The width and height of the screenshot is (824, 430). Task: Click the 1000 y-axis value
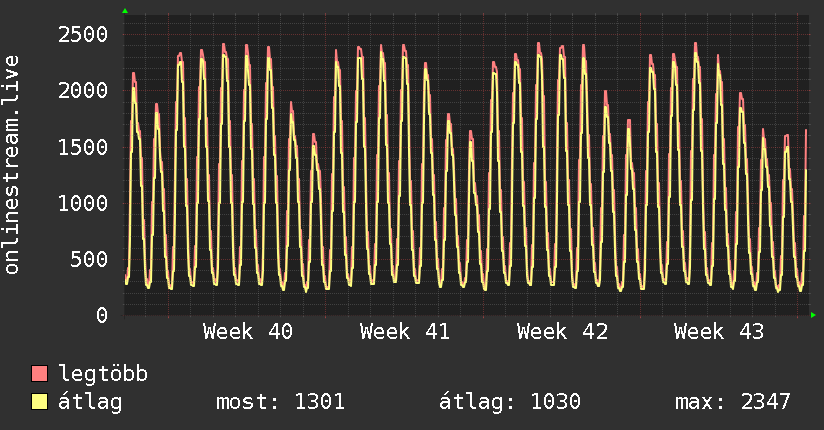[x=83, y=203]
